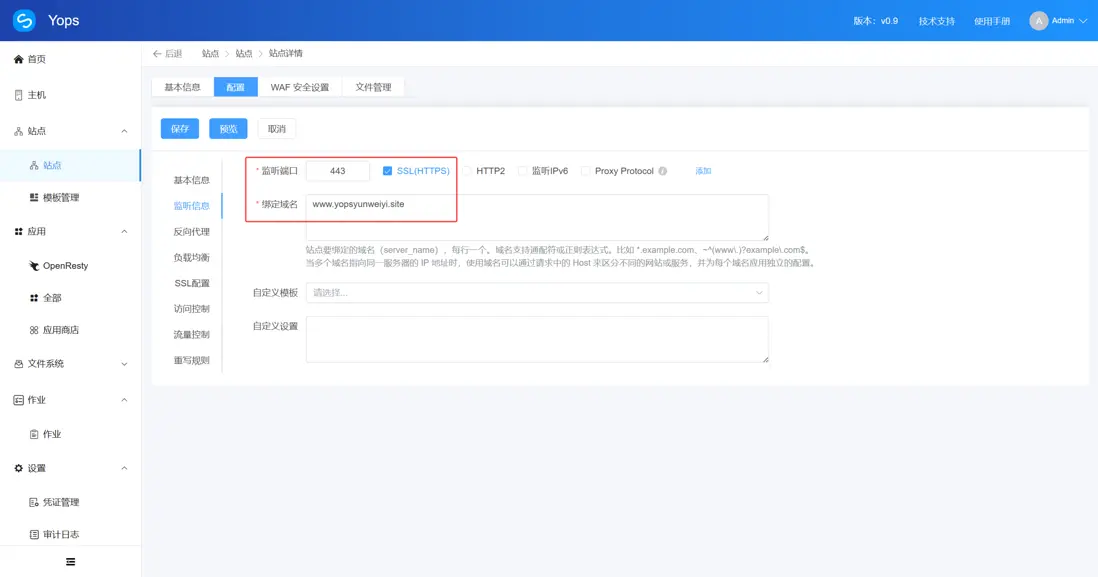Collapse the 站点 sidebar group chevron
Viewport: 1098px width, 577px height.
point(124,132)
